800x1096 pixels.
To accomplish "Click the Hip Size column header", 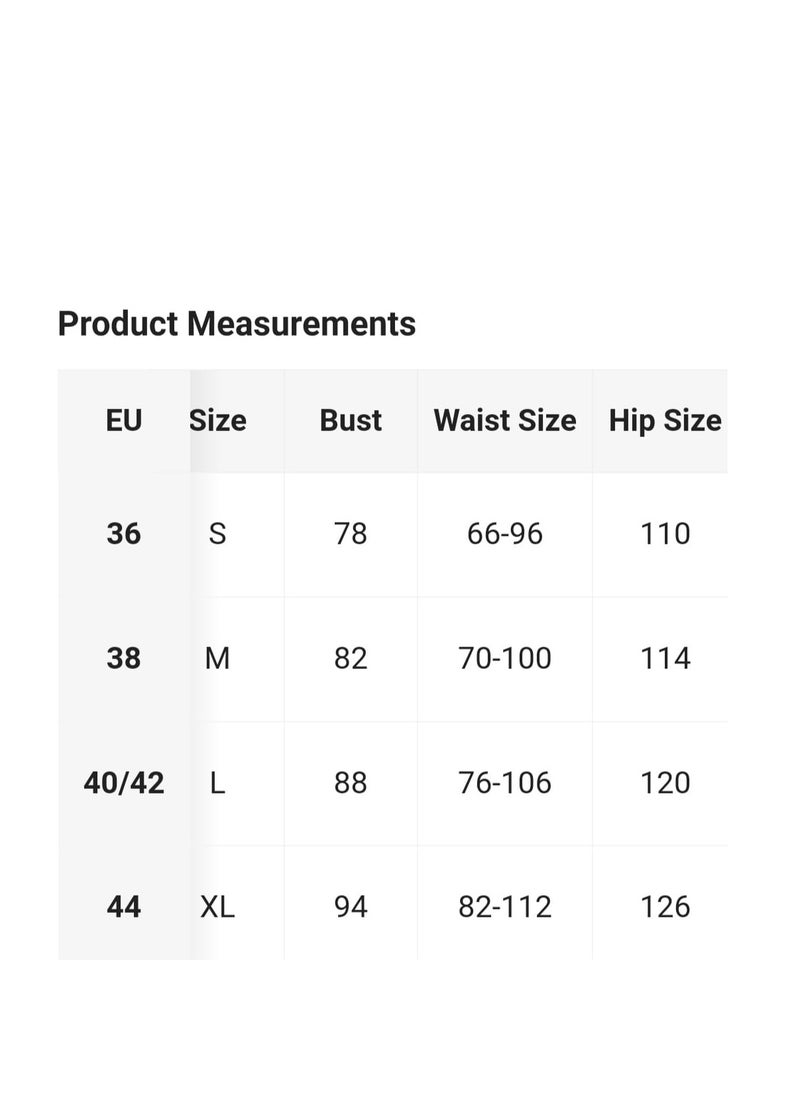I will pyautogui.click(x=665, y=421).
